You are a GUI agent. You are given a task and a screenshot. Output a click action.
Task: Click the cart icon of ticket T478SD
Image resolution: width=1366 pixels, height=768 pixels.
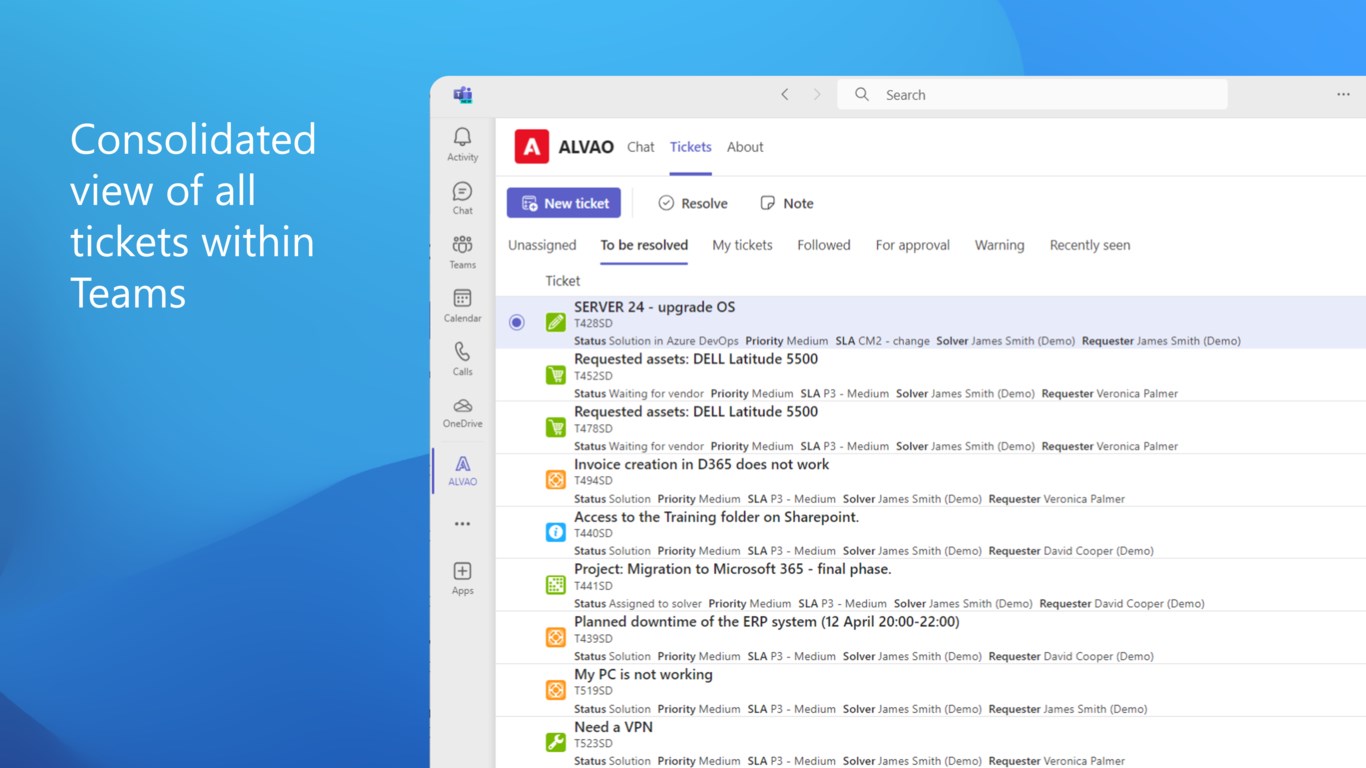tap(555, 427)
